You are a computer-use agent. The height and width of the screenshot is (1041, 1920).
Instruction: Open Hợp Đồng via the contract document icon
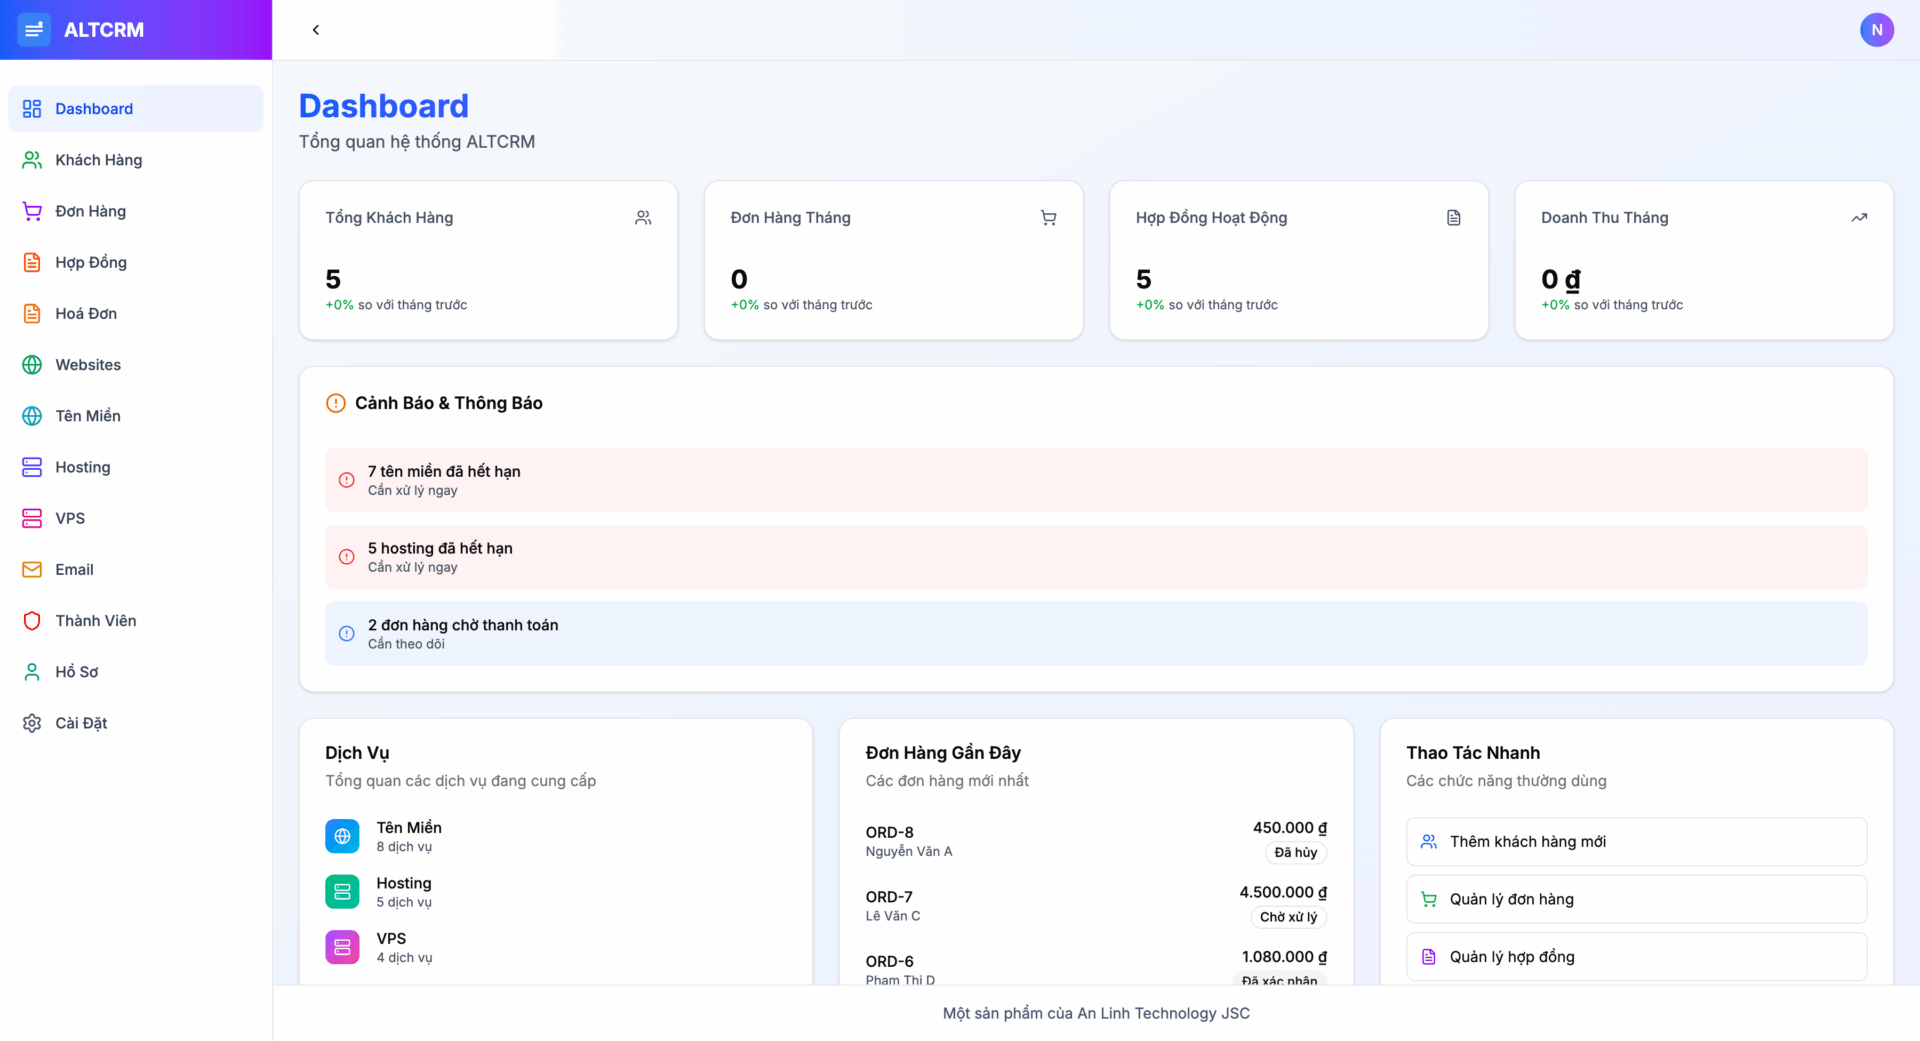pos(31,262)
